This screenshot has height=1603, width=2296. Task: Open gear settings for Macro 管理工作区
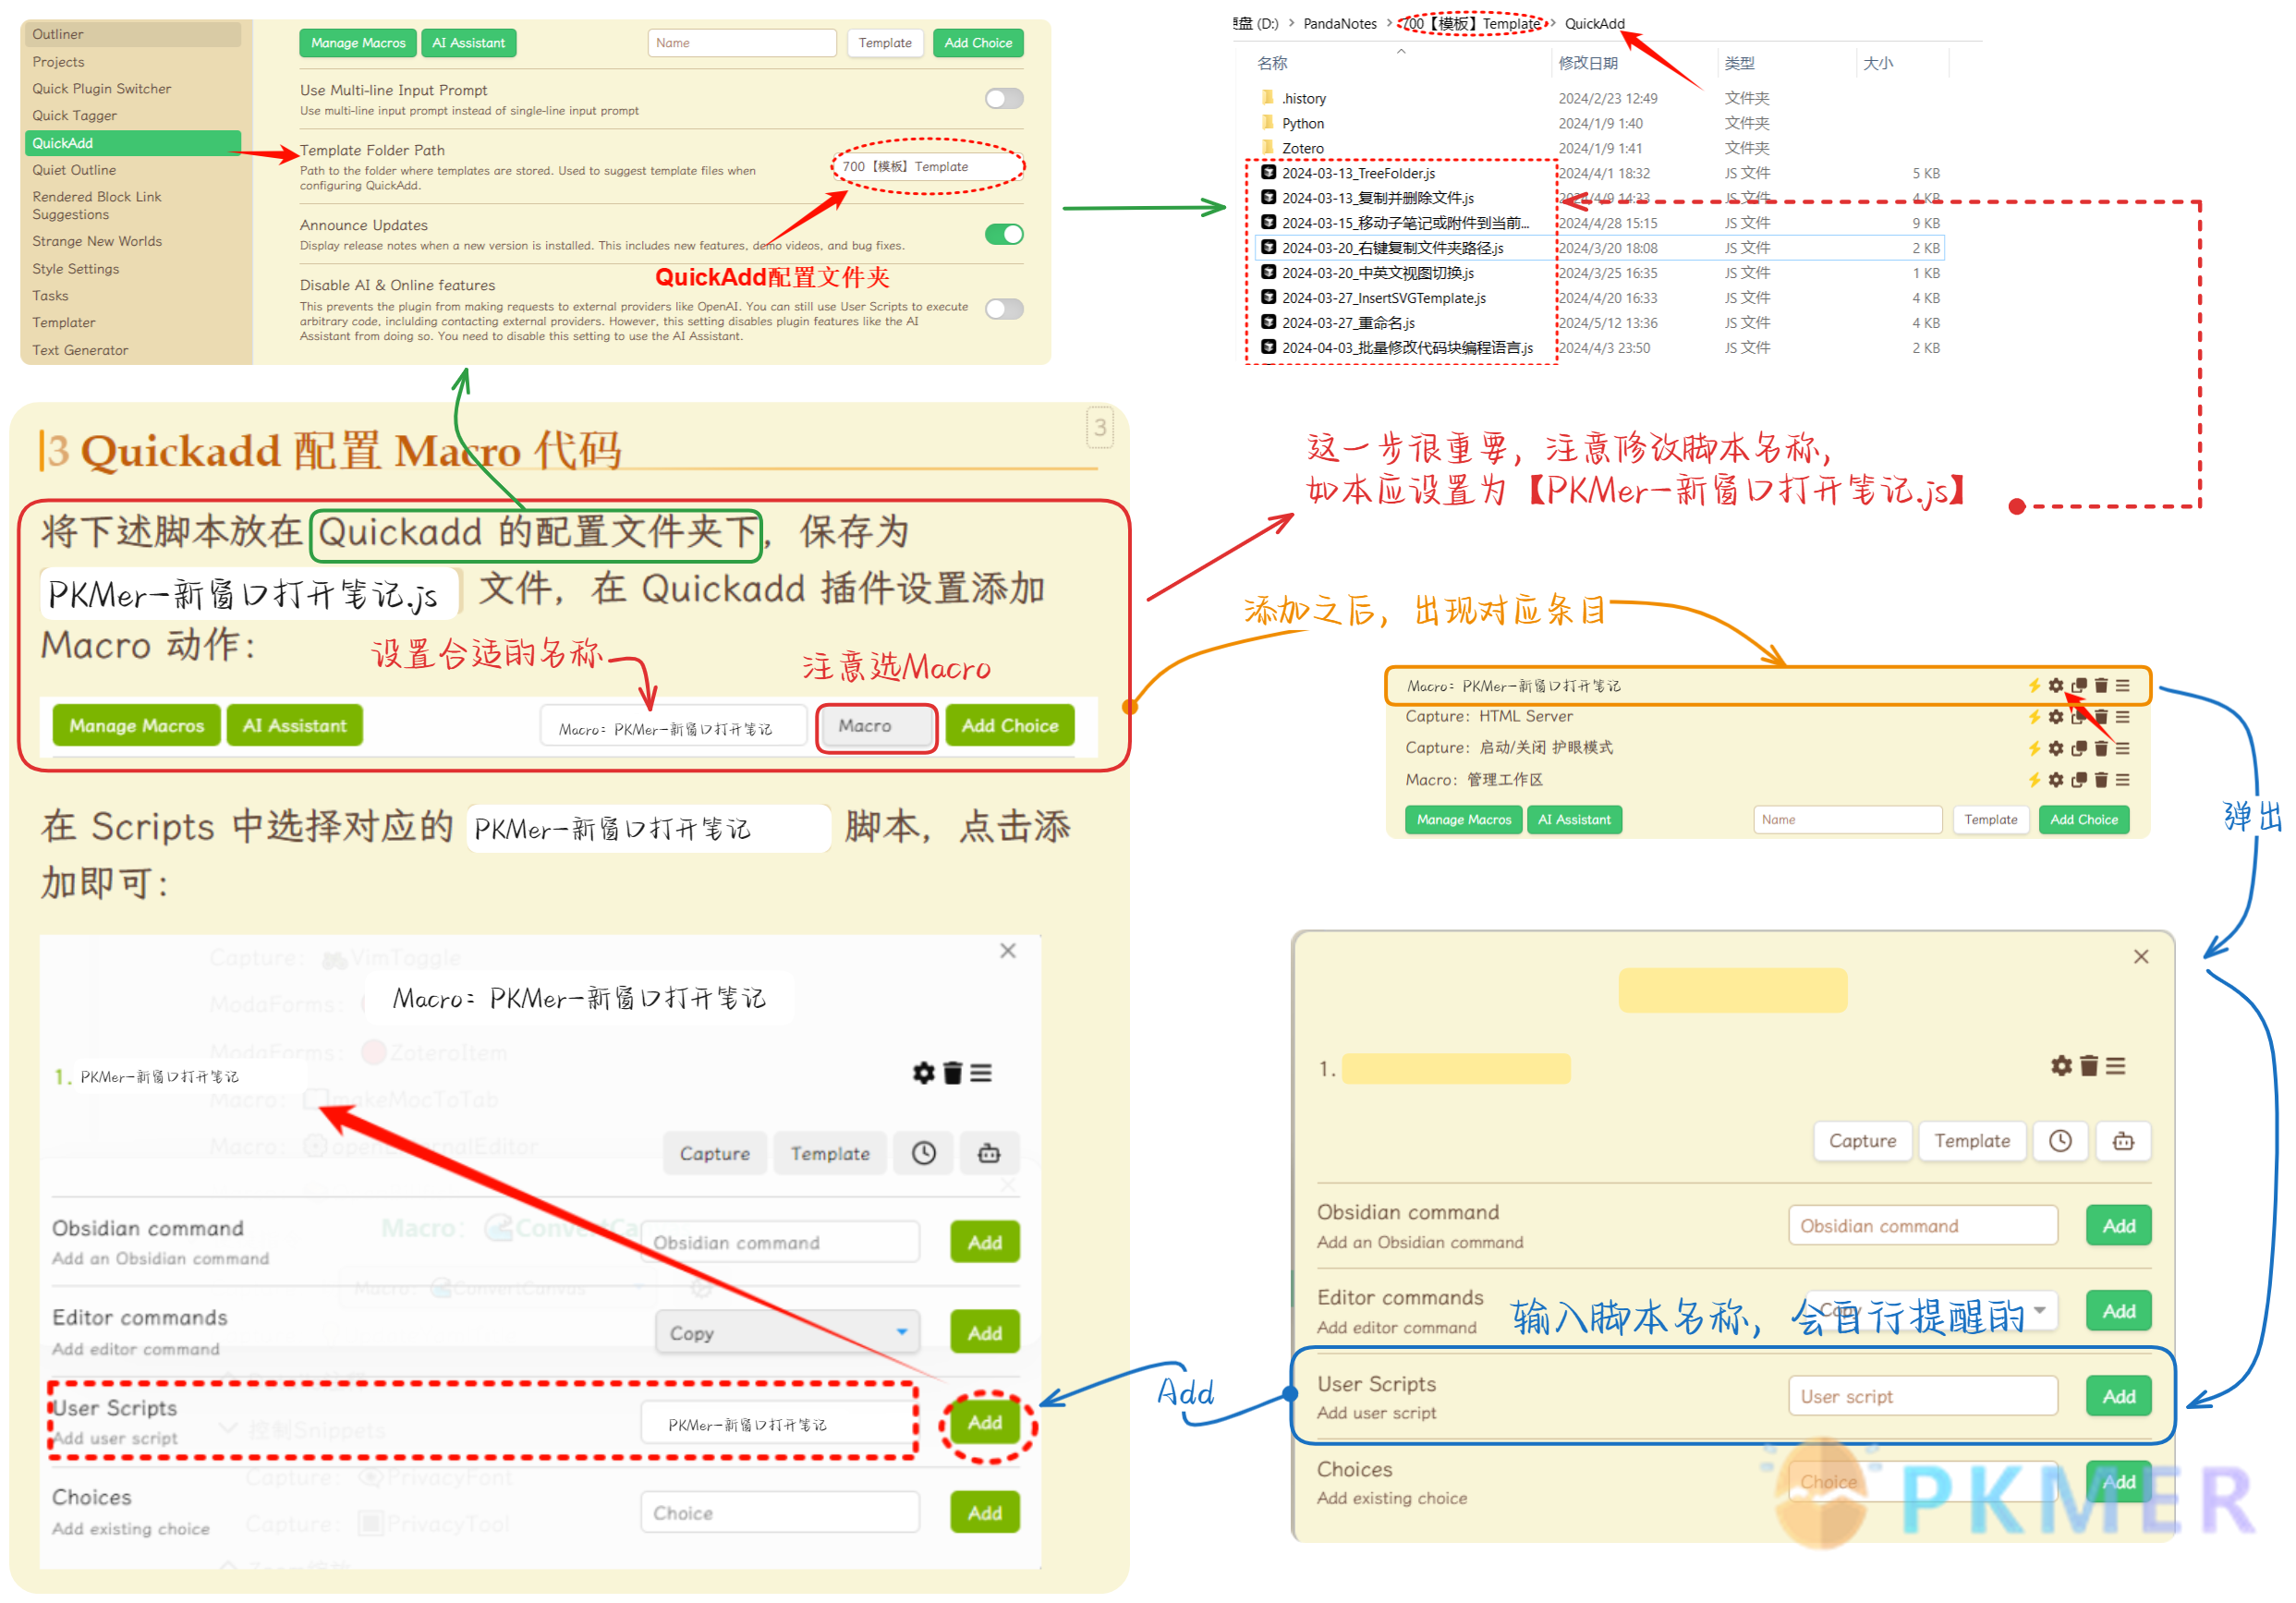click(2056, 779)
